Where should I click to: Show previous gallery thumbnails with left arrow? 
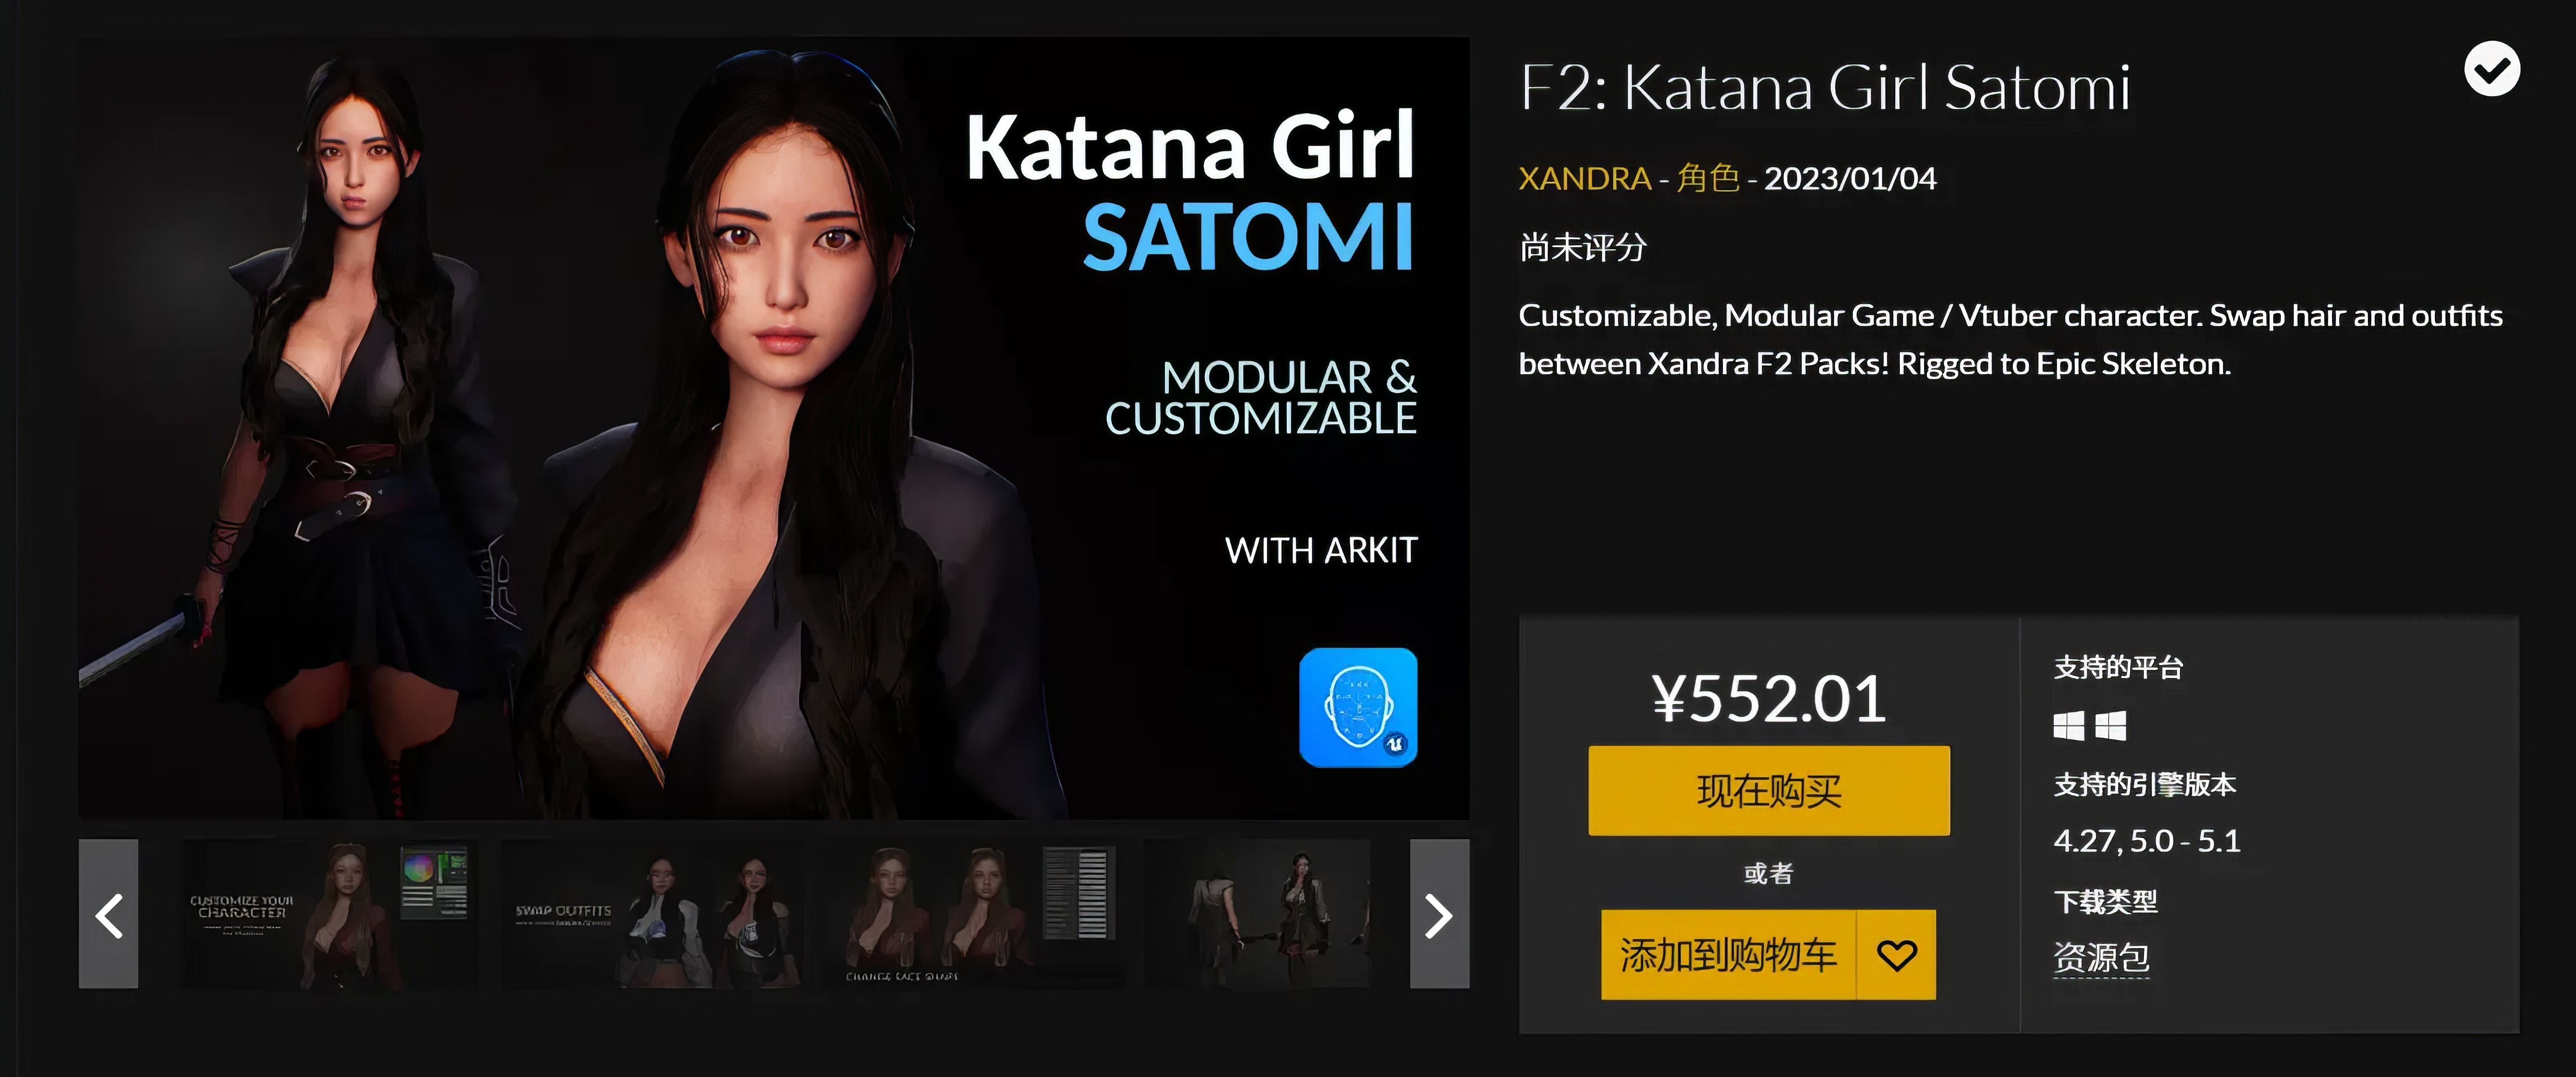coord(109,914)
